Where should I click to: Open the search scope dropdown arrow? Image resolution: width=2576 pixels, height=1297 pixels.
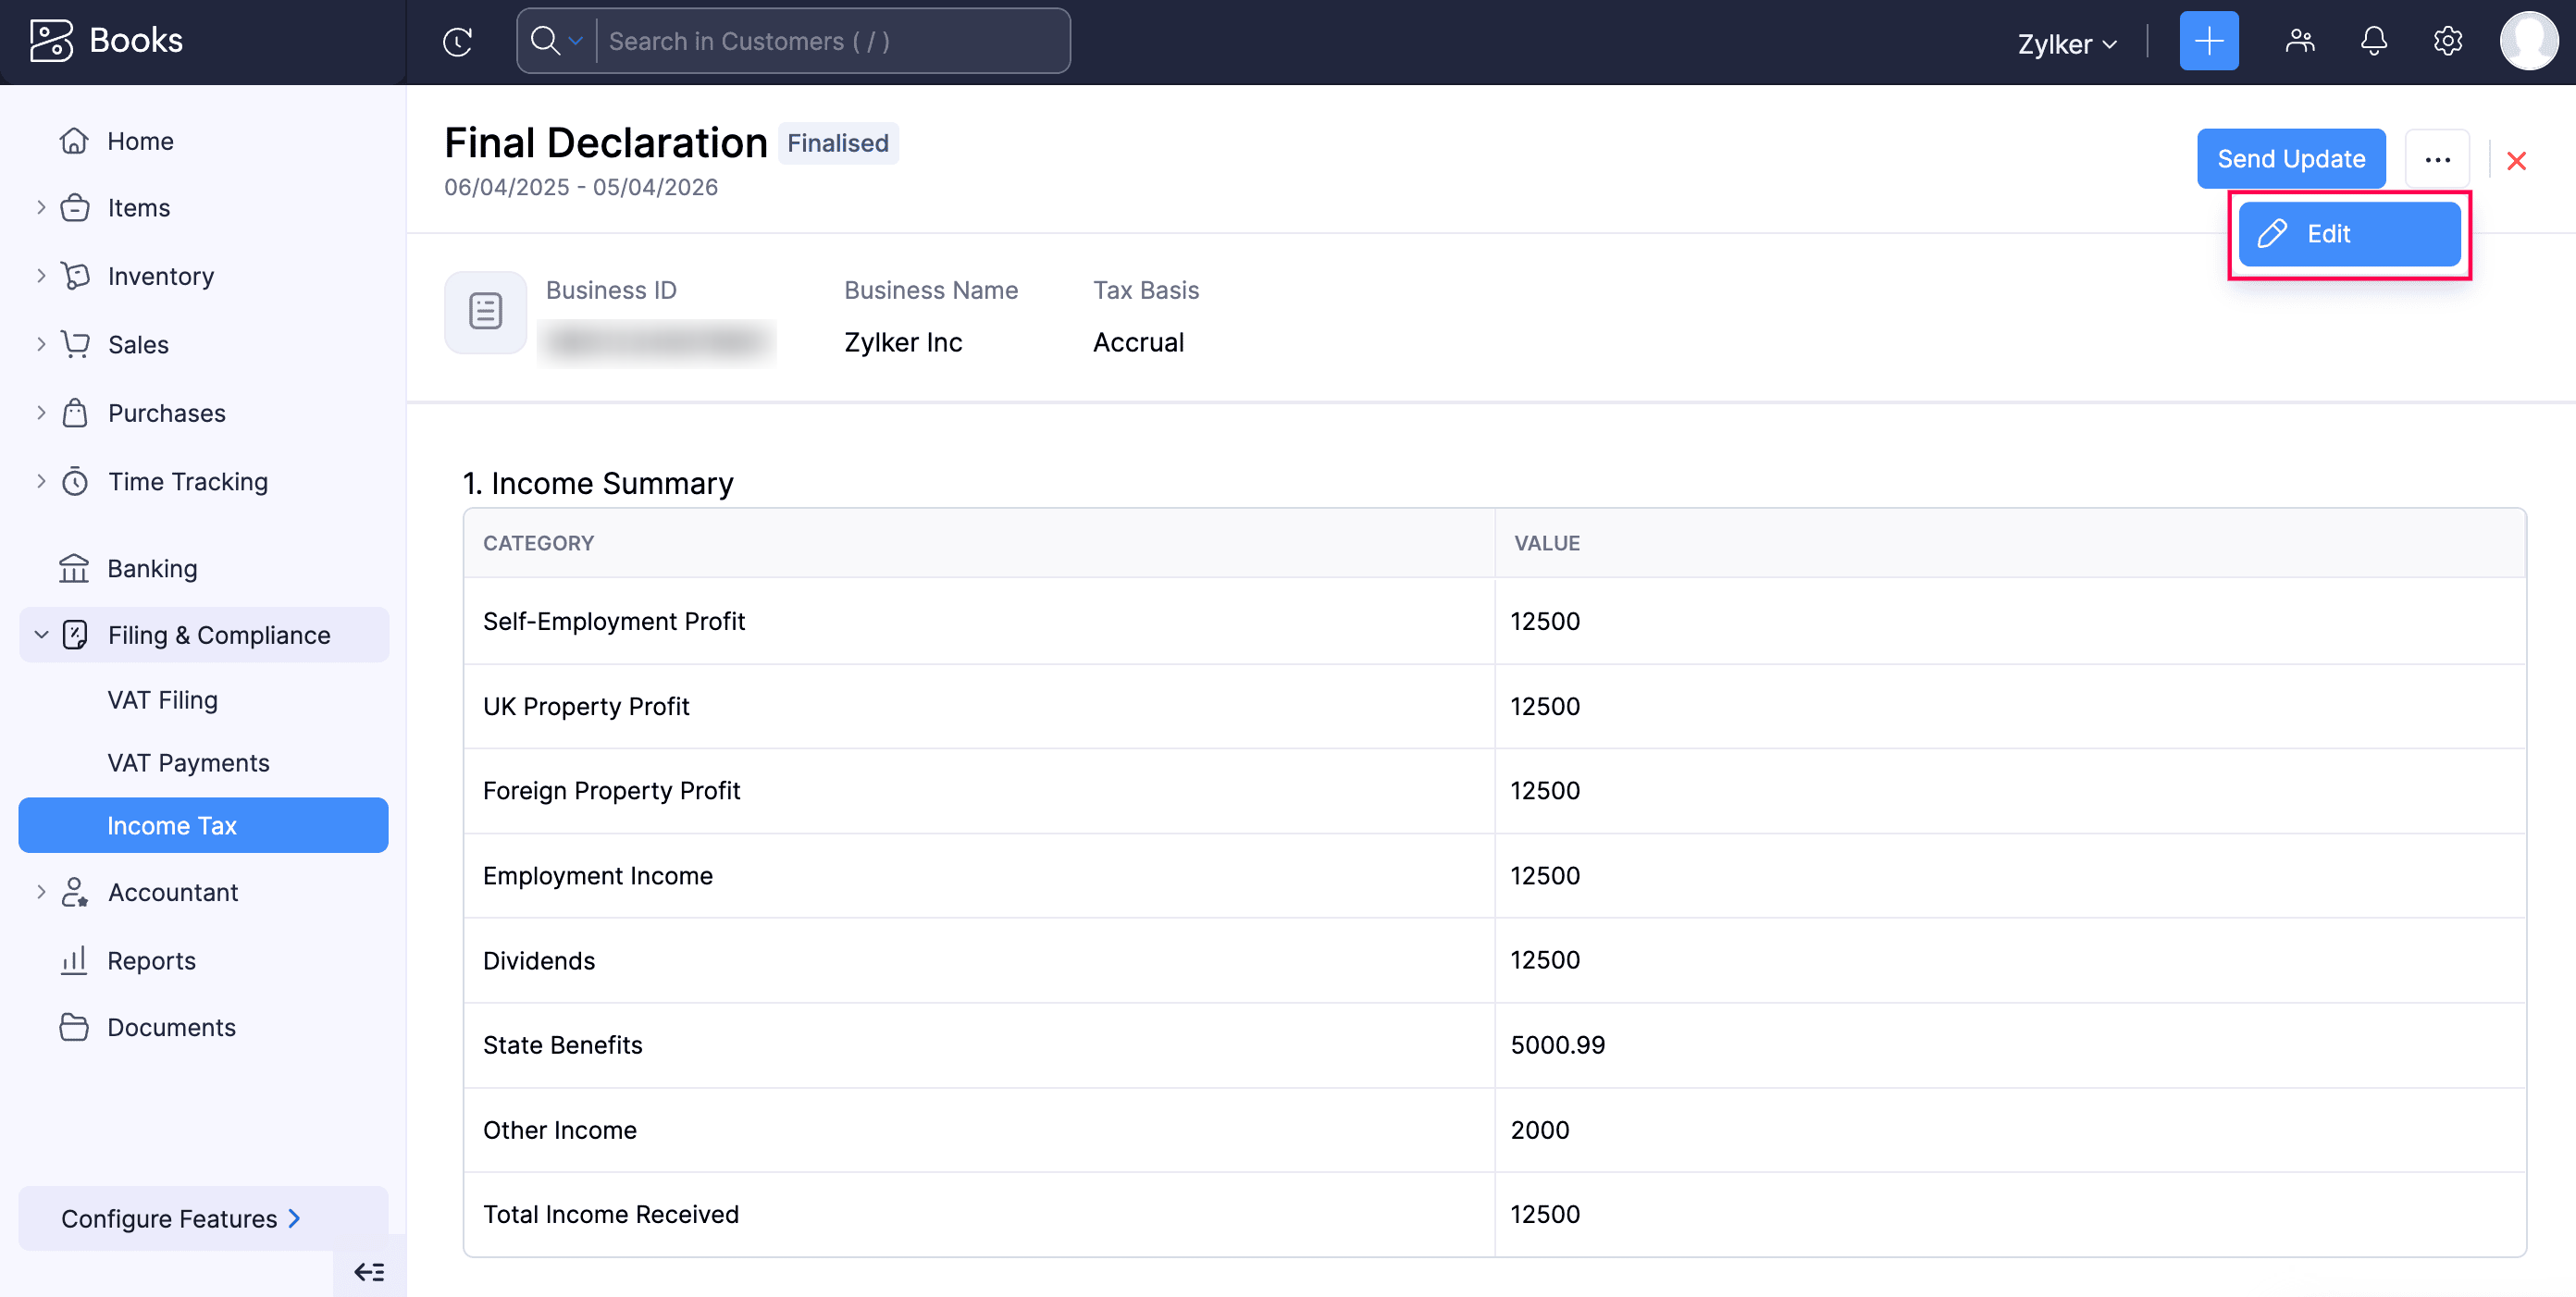coord(575,41)
